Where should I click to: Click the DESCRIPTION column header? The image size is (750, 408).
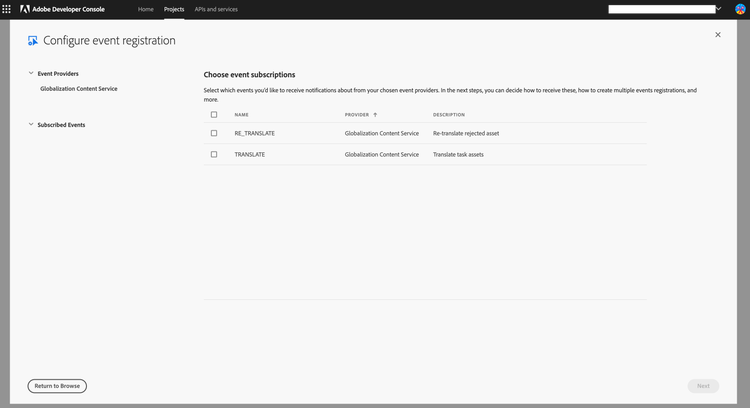449,115
